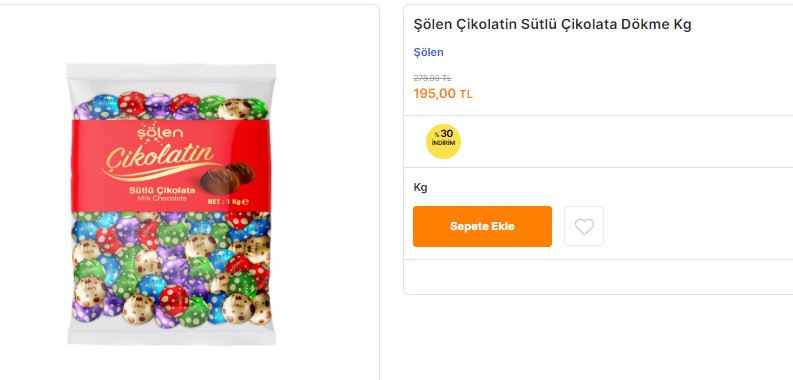The image size is (793, 380).
Task: Click the Şölen logo on the package
Action: pos(154,133)
